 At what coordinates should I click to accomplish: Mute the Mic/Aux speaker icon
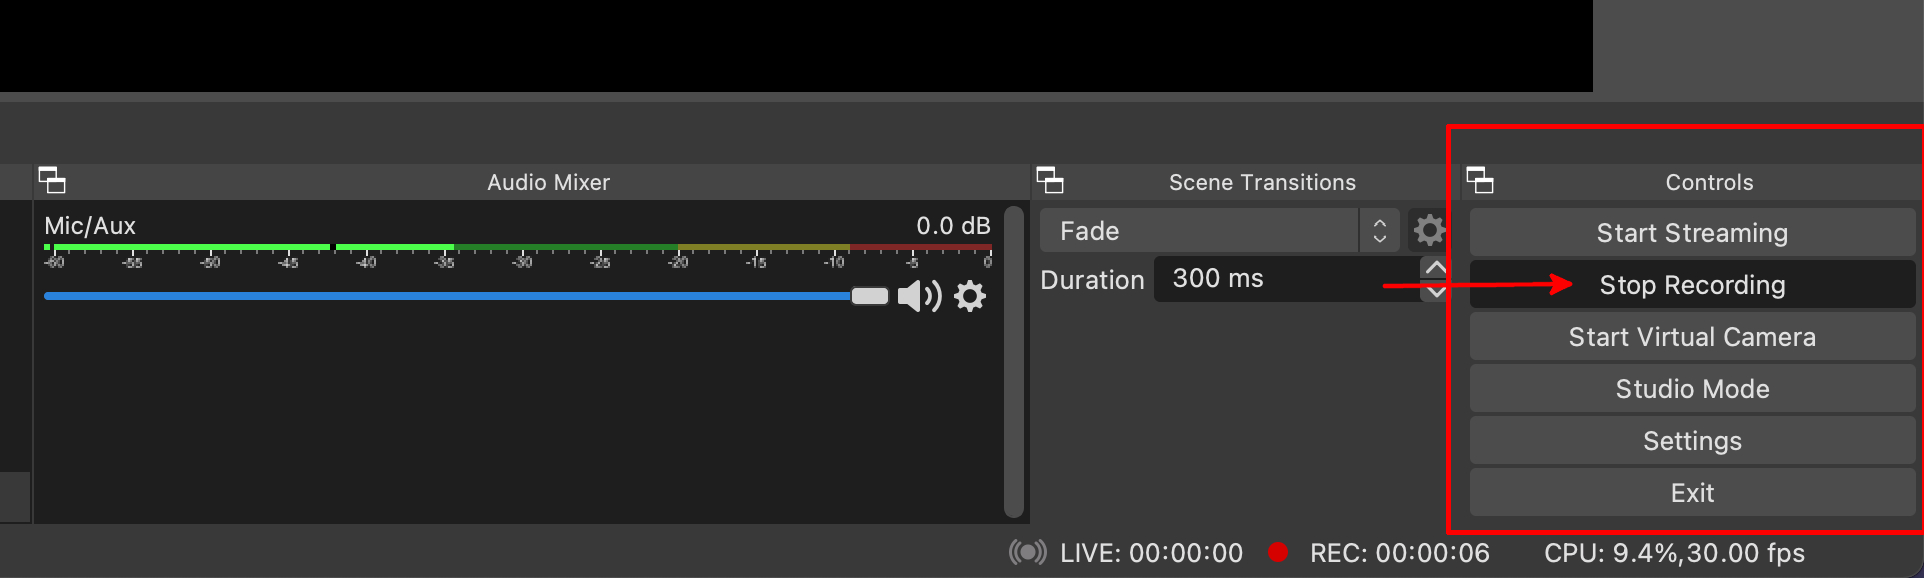pos(918,296)
